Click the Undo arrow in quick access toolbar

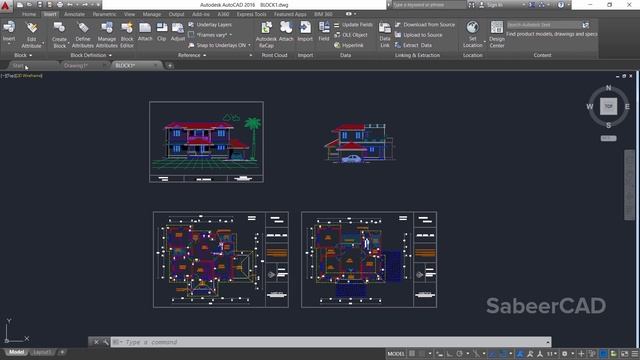pos(70,5)
